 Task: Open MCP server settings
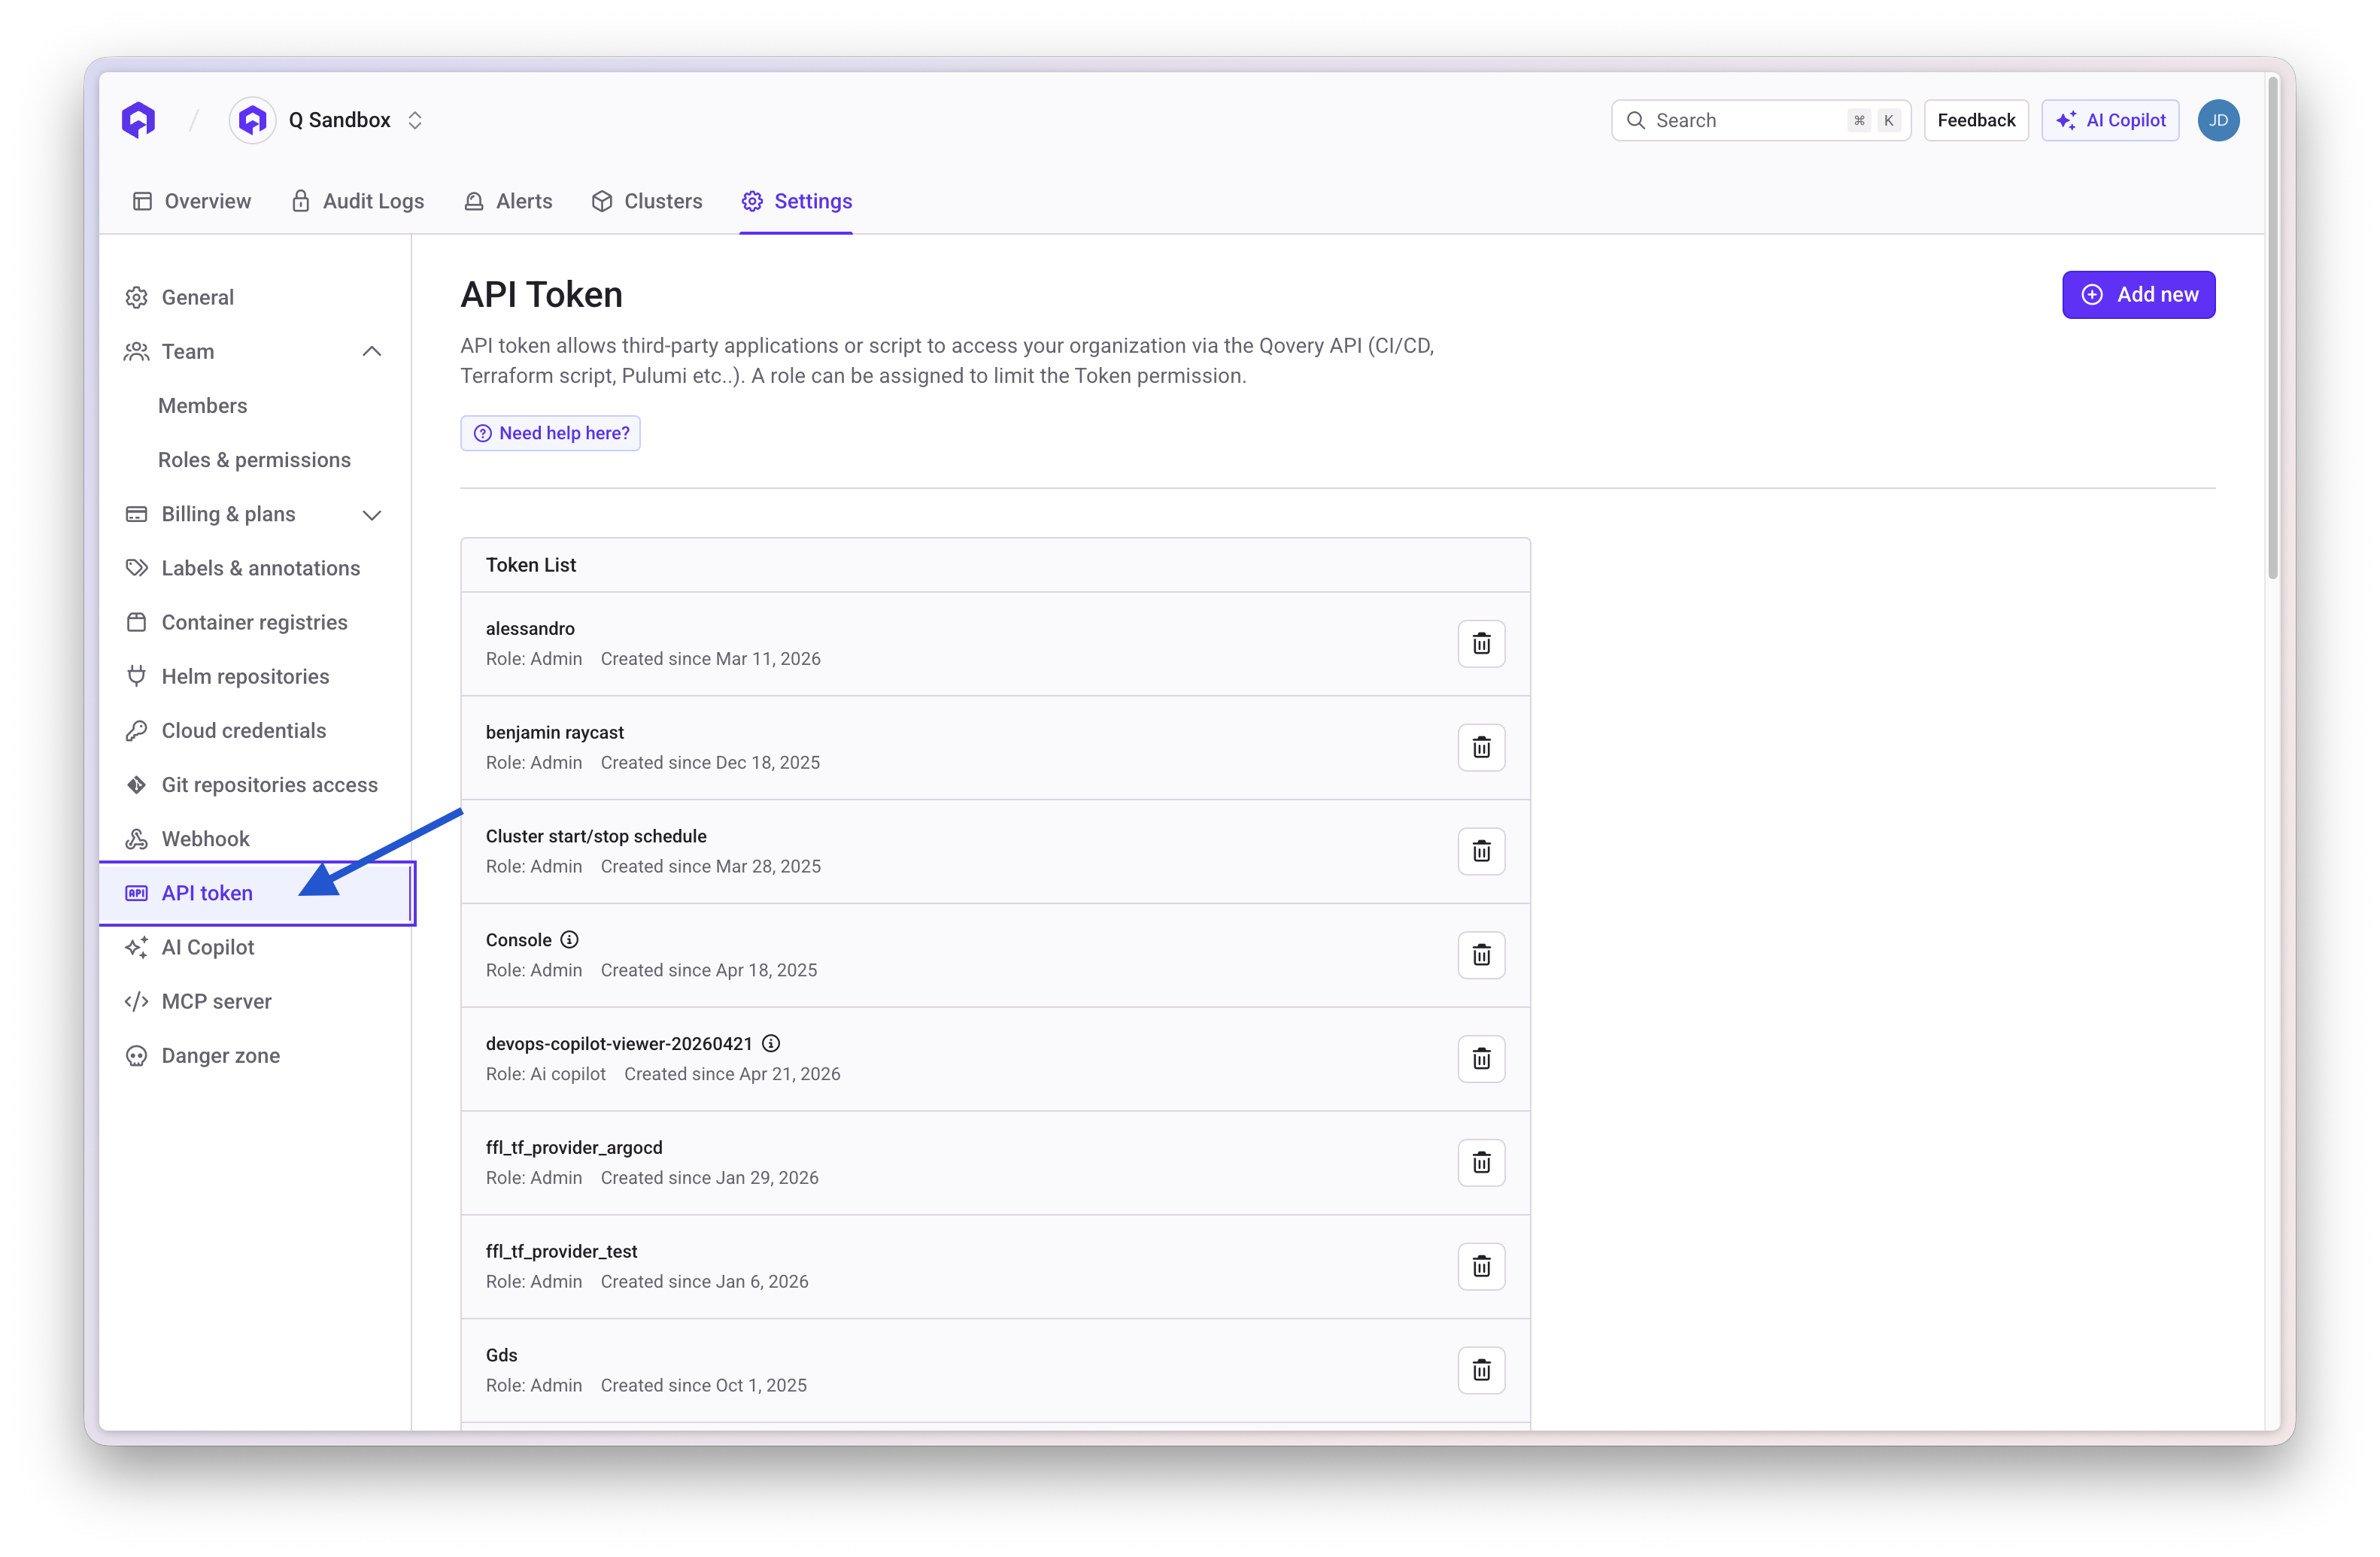coord(255,1001)
